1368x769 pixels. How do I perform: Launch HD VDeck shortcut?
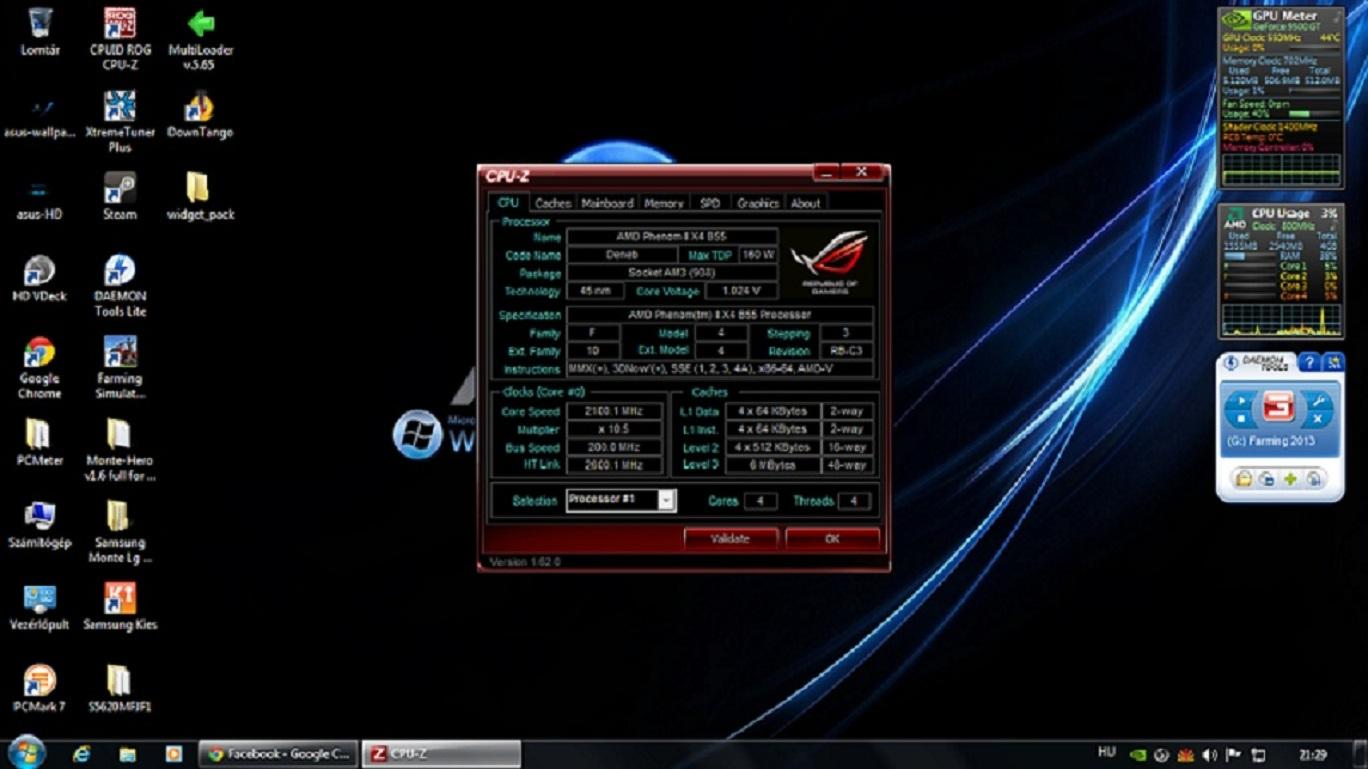40,279
